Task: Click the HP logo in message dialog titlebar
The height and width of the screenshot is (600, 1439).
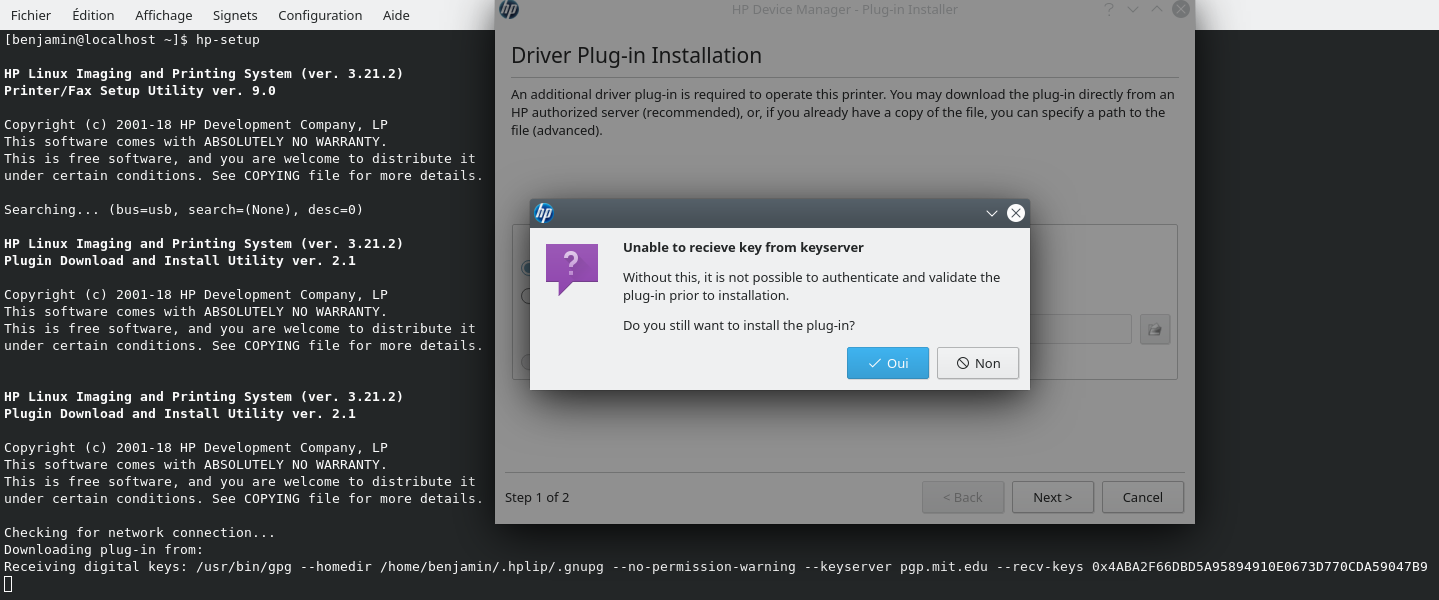Action: [x=544, y=213]
